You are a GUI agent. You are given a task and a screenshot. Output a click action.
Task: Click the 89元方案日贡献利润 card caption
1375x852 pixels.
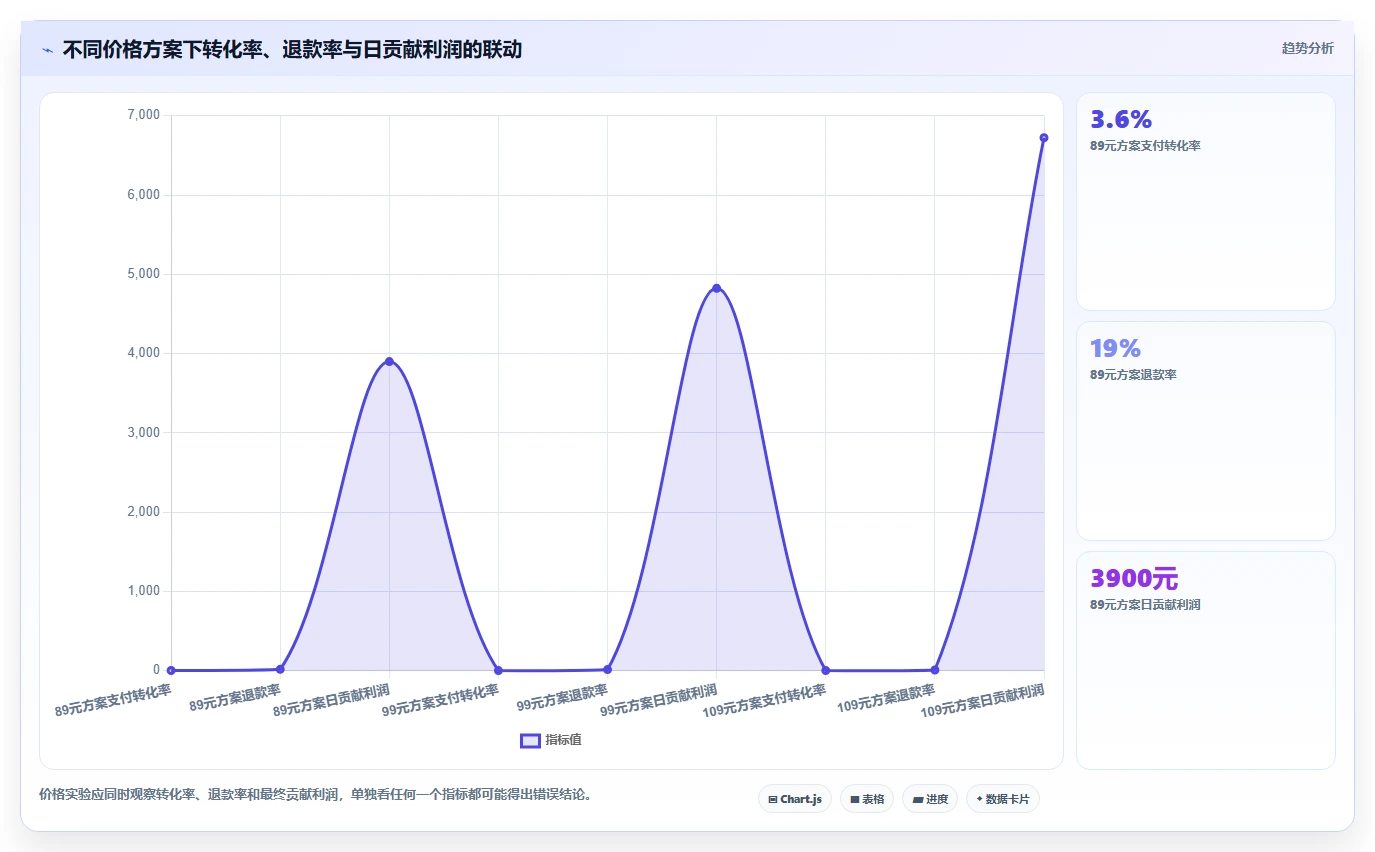[1145, 605]
